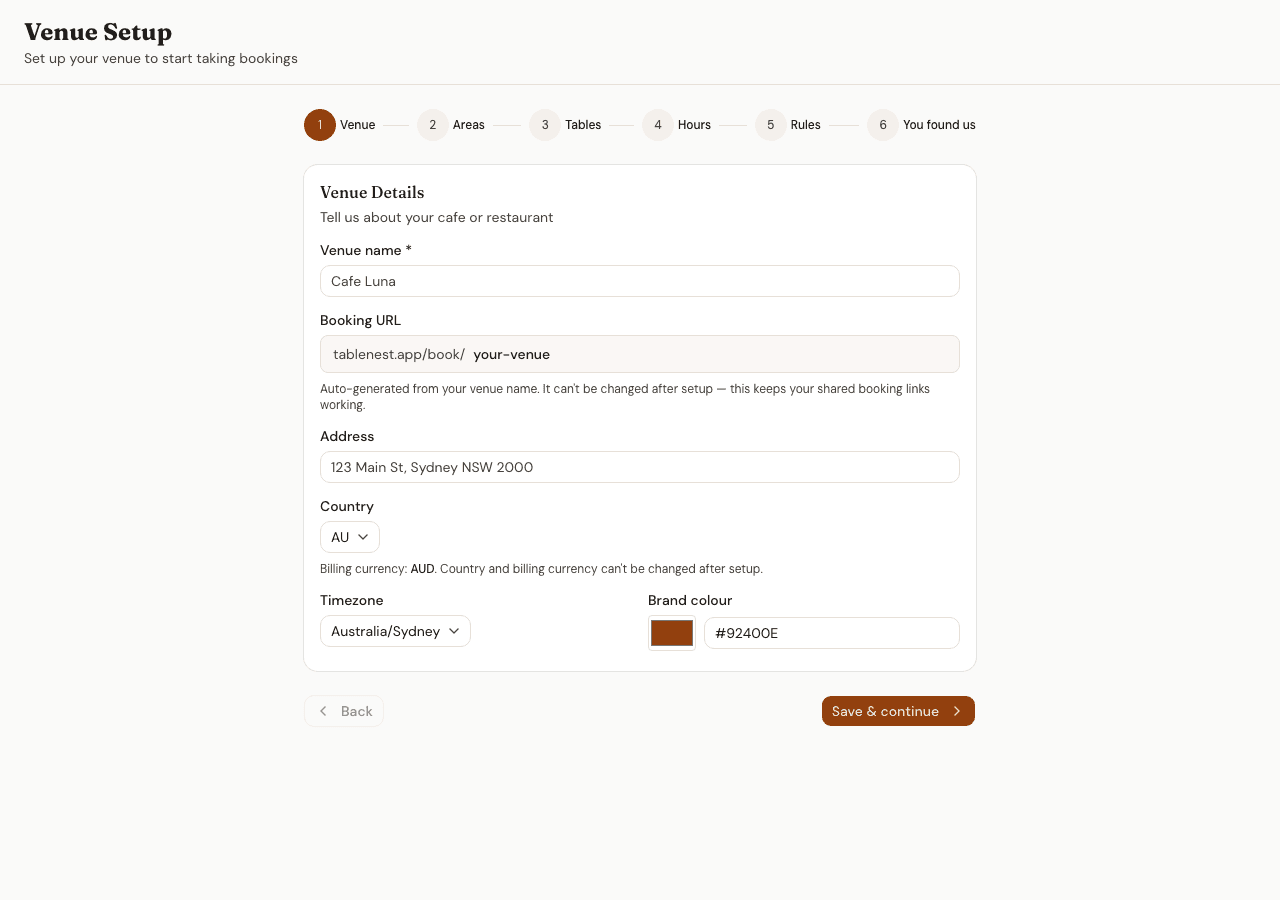The width and height of the screenshot is (1280, 900).
Task: Click the Timezone label
Action: pos(352,600)
